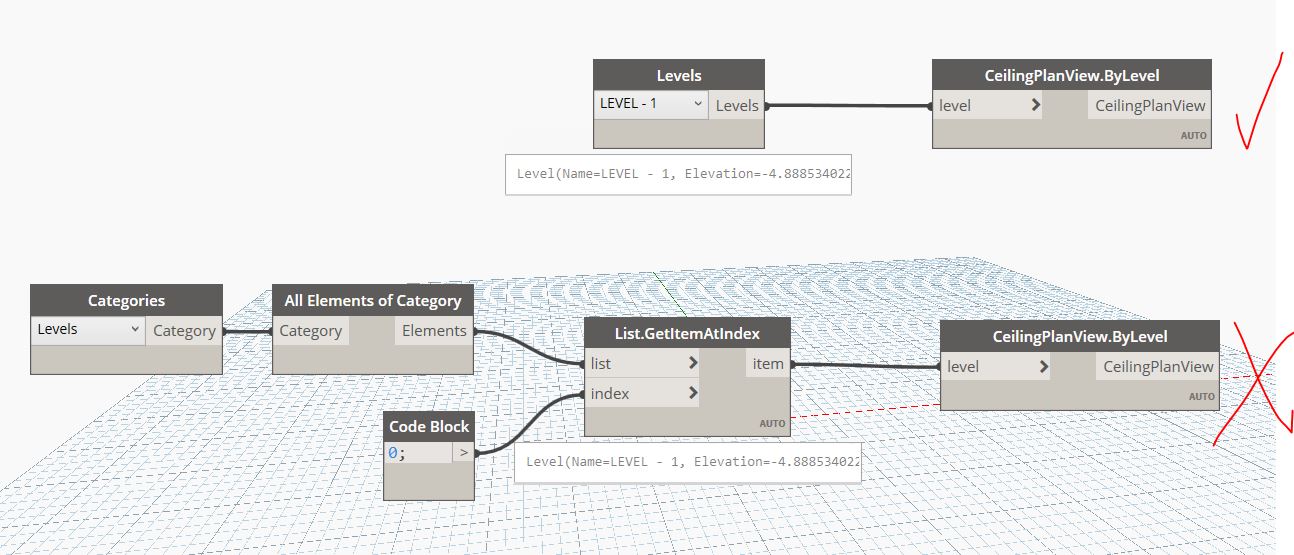Click level chevron on upper CeilingPlanView.ByLevel node
The width and height of the screenshot is (1294, 555).
[1035, 105]
